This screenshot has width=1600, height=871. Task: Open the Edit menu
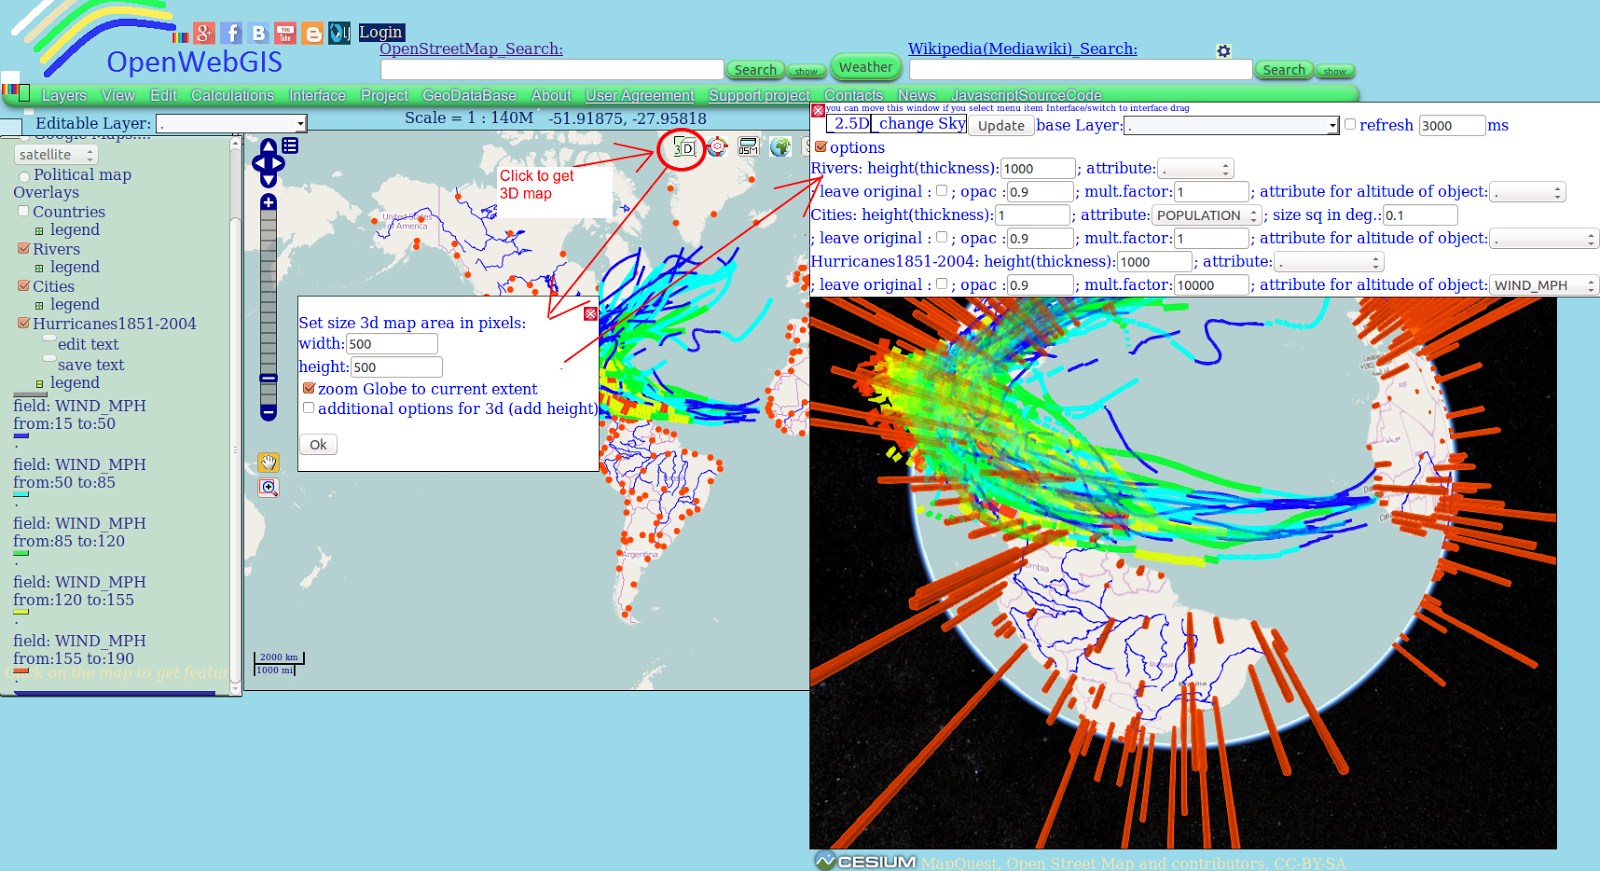click(x=163, y=96)
